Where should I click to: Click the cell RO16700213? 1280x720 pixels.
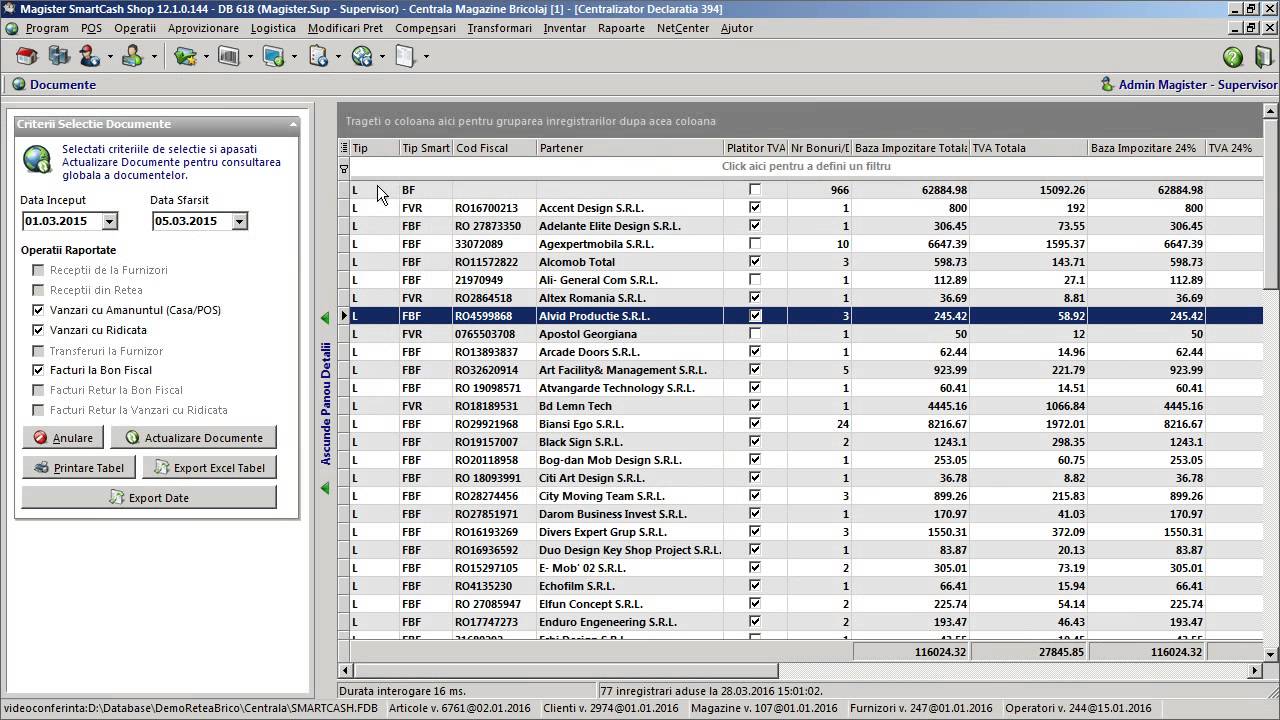(494, 208)
